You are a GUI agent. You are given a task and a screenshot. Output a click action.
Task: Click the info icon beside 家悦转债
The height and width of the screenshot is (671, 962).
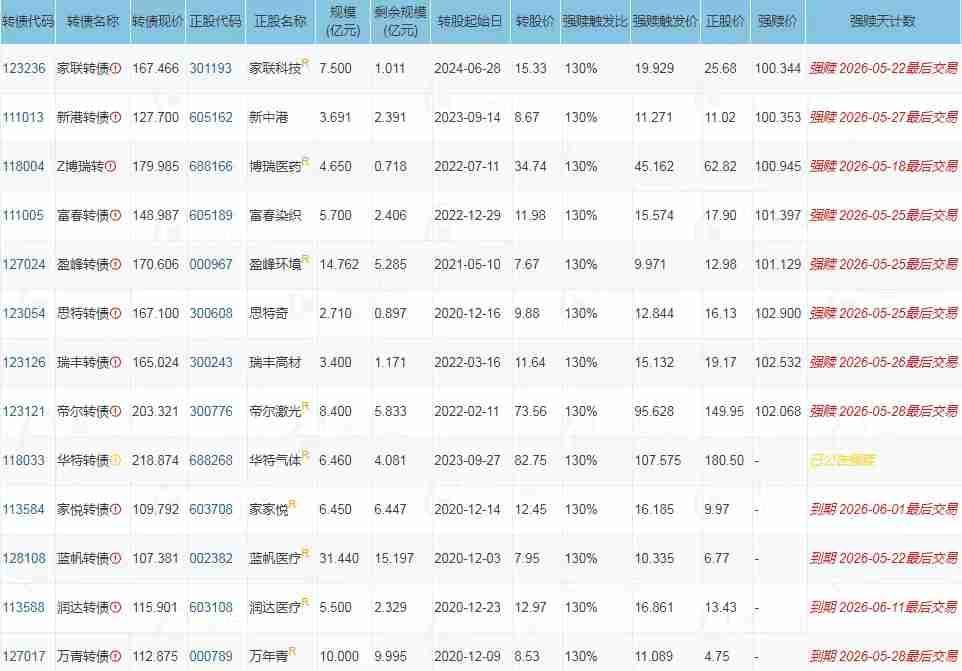coord(116,509)
